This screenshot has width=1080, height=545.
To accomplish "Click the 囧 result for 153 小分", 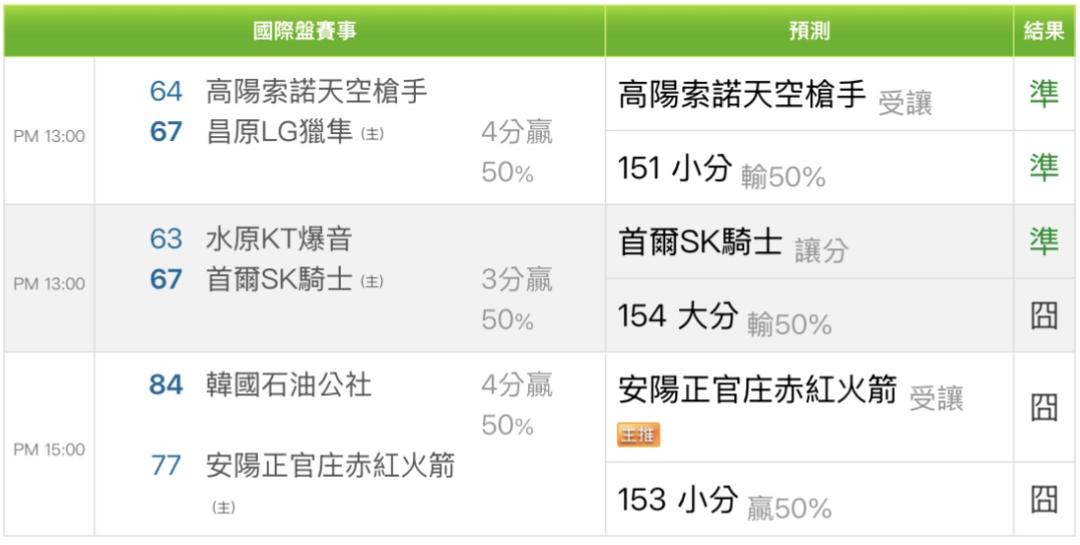I will (1044, 499).
